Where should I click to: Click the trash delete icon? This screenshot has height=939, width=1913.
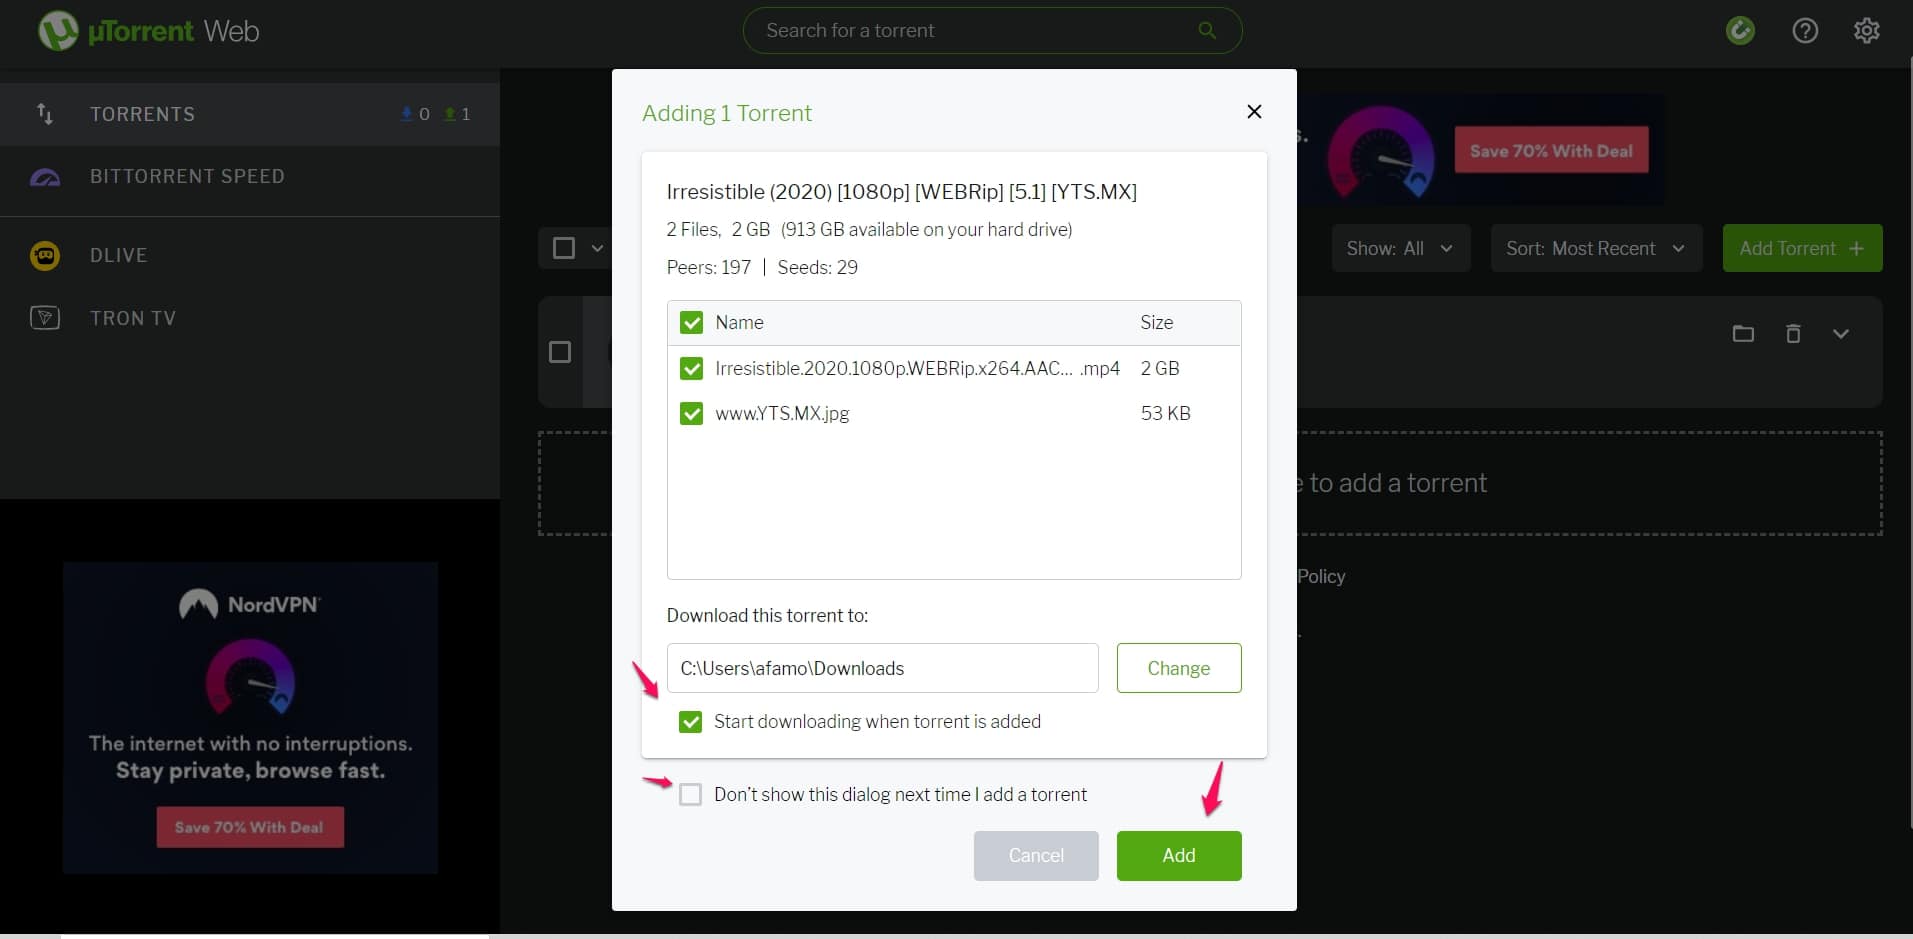[1793, 334]
